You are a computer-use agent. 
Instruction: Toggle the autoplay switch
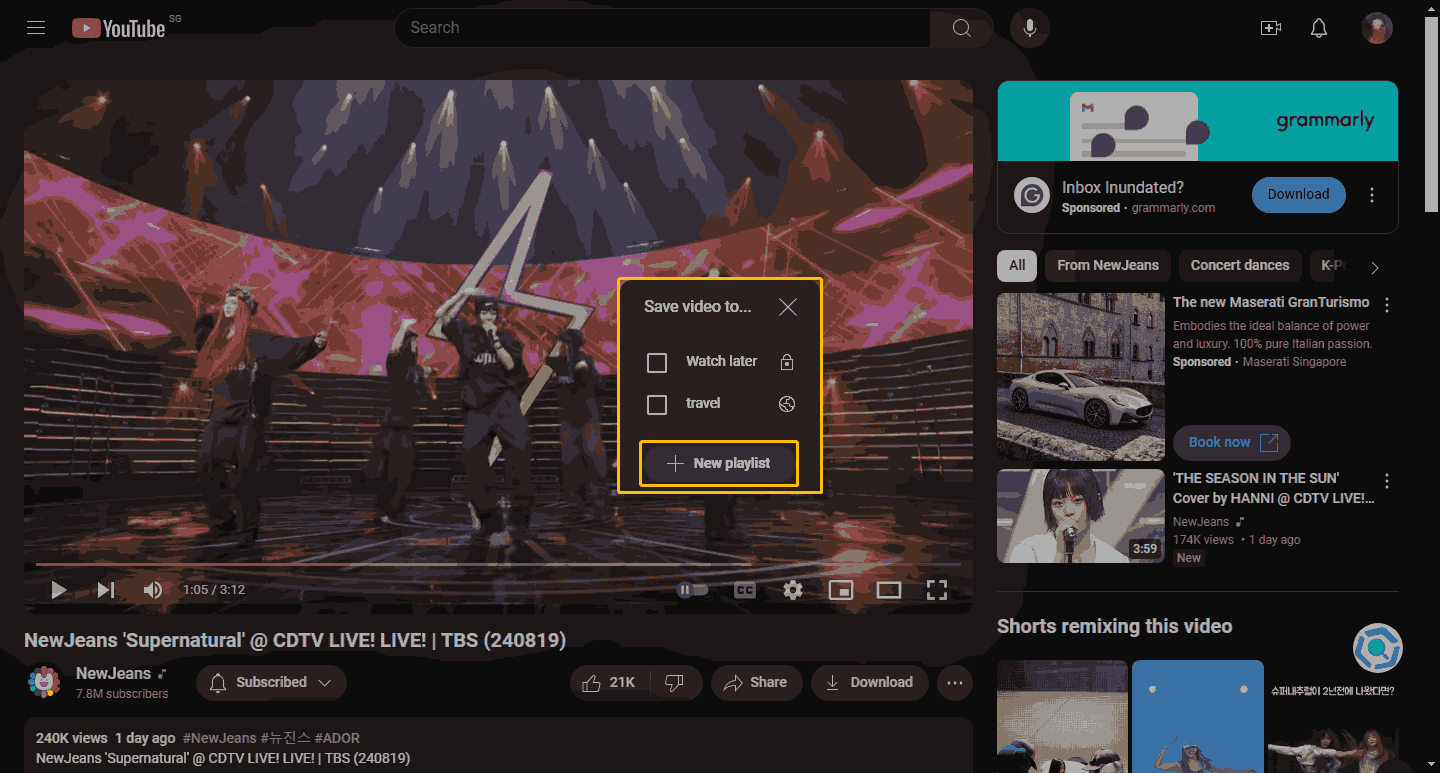coord(693,590)
